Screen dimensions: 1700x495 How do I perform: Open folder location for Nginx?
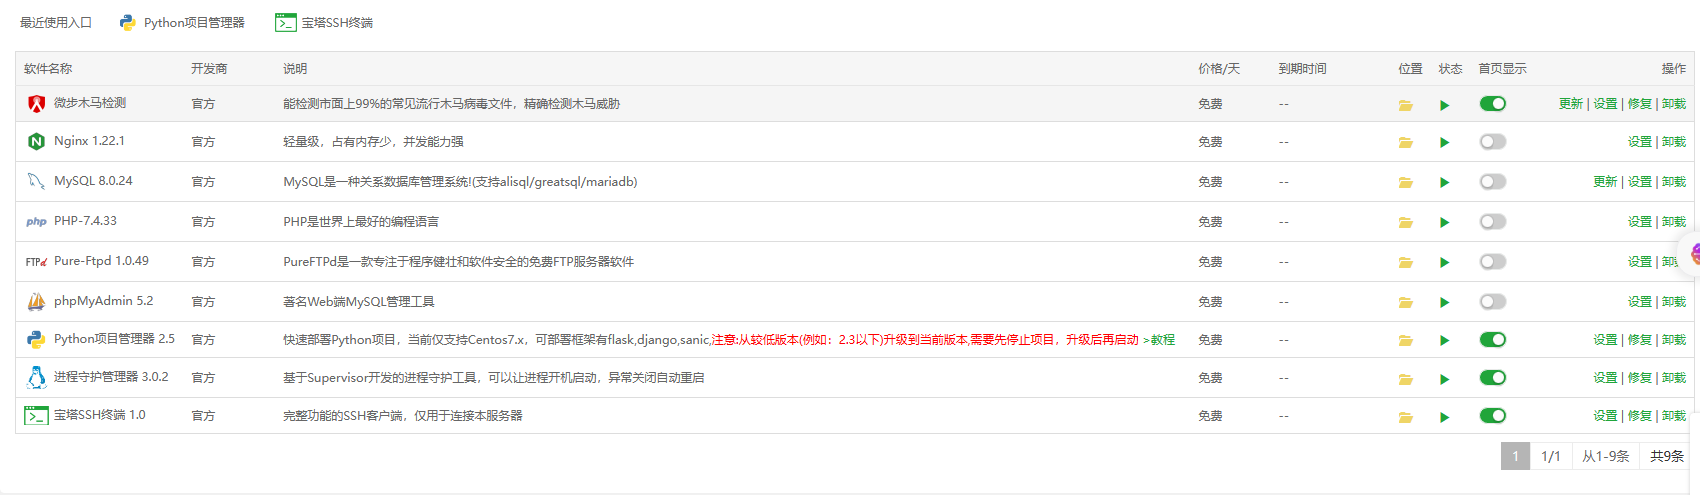click(1405, 143)
